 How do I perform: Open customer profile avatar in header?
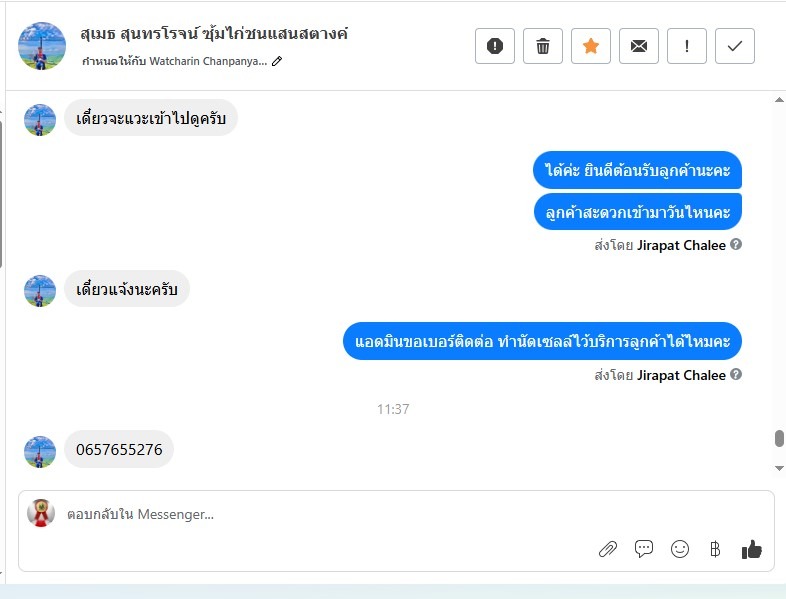(x=42, y=46)
